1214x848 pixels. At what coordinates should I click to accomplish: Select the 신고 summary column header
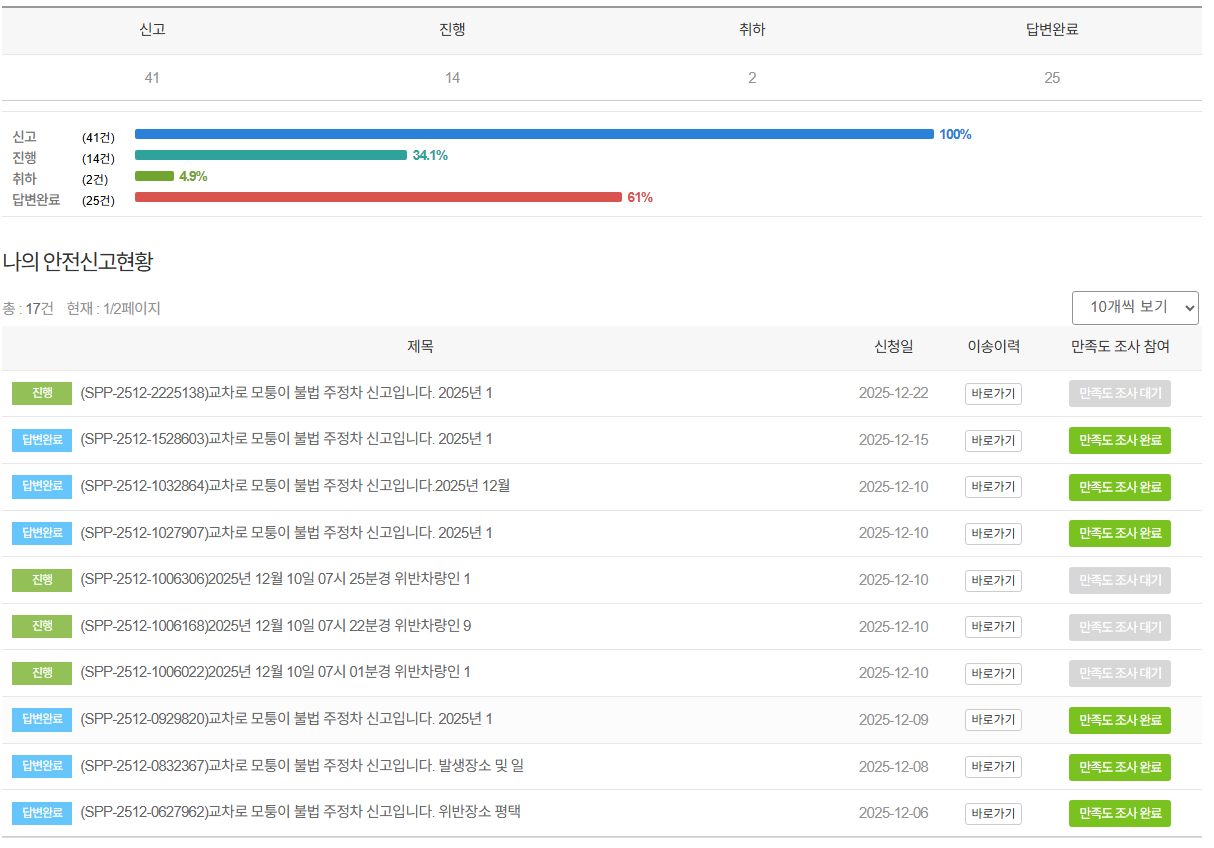[x=152, y=30]
